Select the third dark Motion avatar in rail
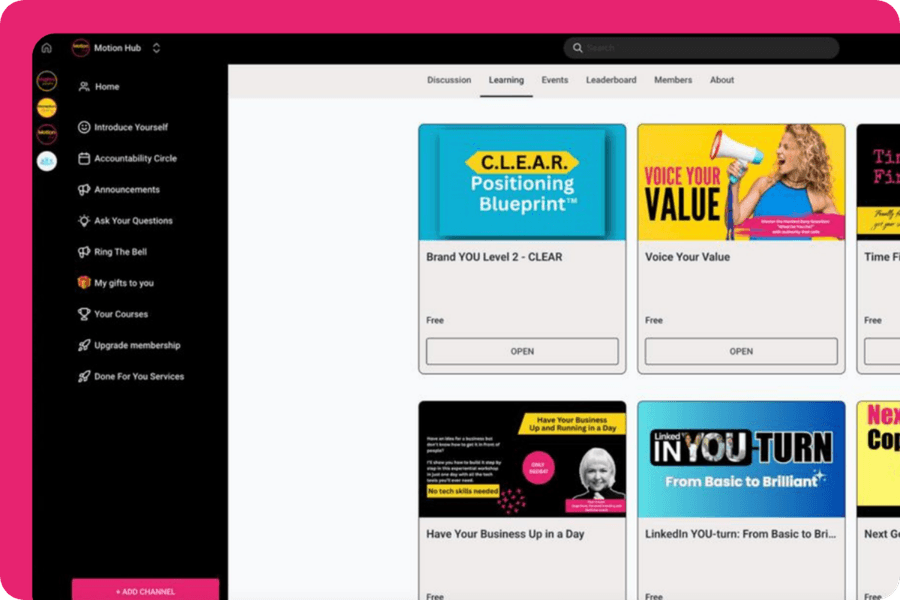The image size is (900, 600). pyautogui.click(x=47, y=134)
